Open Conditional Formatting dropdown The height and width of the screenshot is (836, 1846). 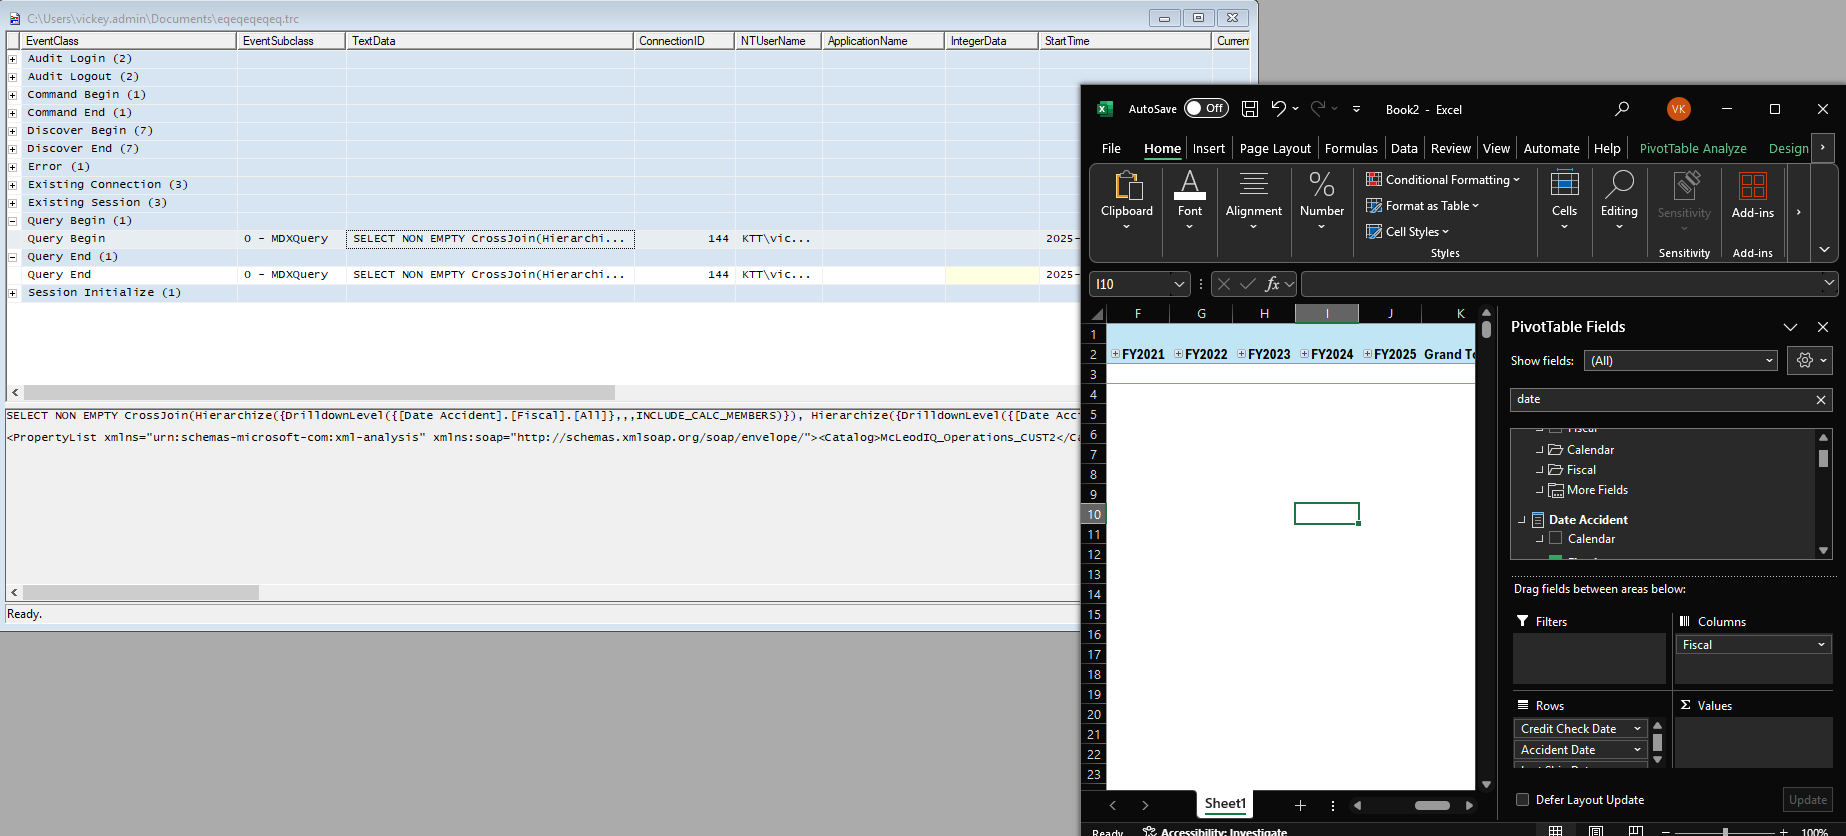[x=1443, y=180]
